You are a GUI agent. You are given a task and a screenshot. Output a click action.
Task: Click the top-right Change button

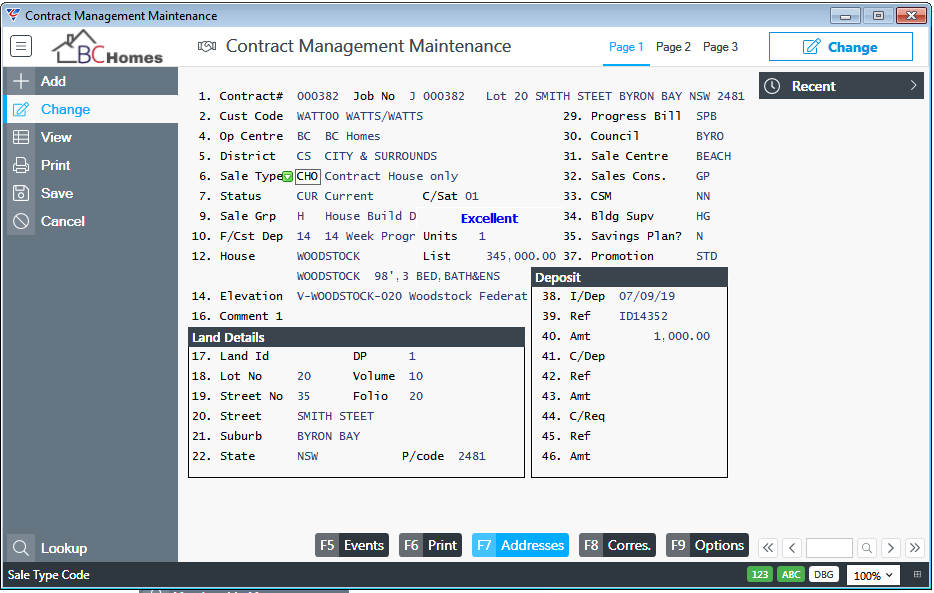click(840, 46)
